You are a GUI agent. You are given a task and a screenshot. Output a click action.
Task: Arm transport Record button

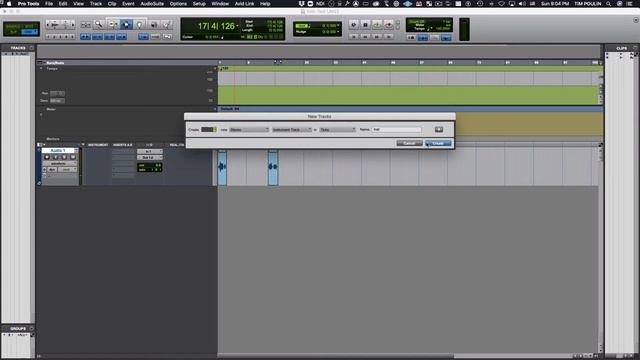[x=389, y=25]
